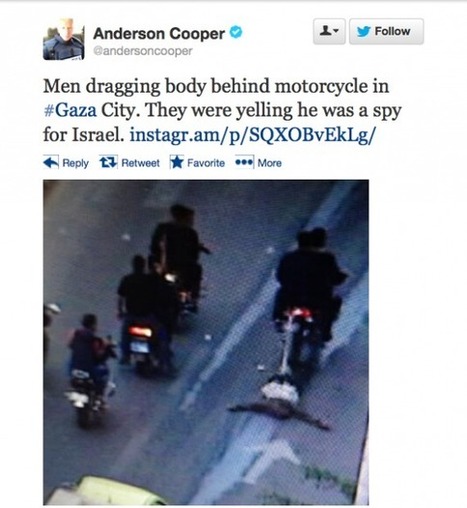Follow the Anderson Cooper account
The image size is (467, 508).
tap(386, 31)
